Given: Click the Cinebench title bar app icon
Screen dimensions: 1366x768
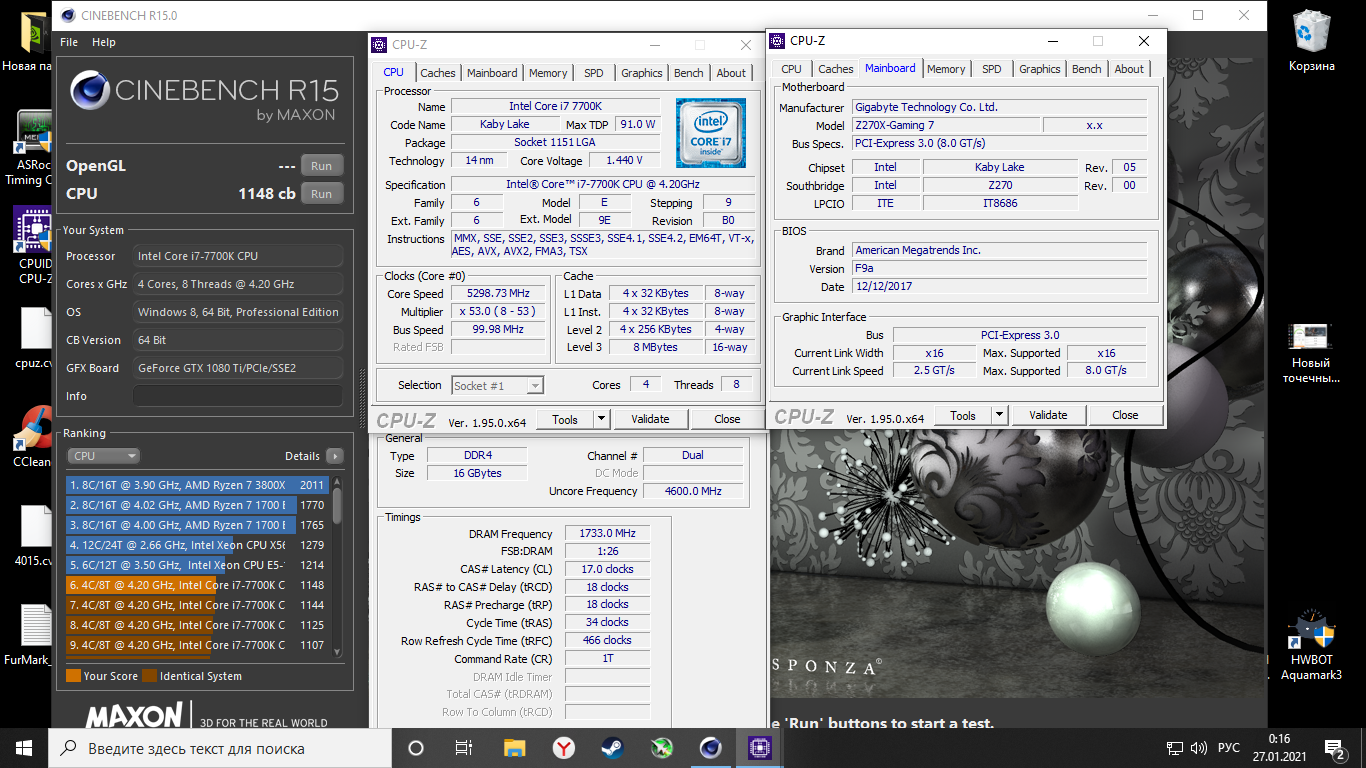Looking at the screenshot, I should click(66, 16).
